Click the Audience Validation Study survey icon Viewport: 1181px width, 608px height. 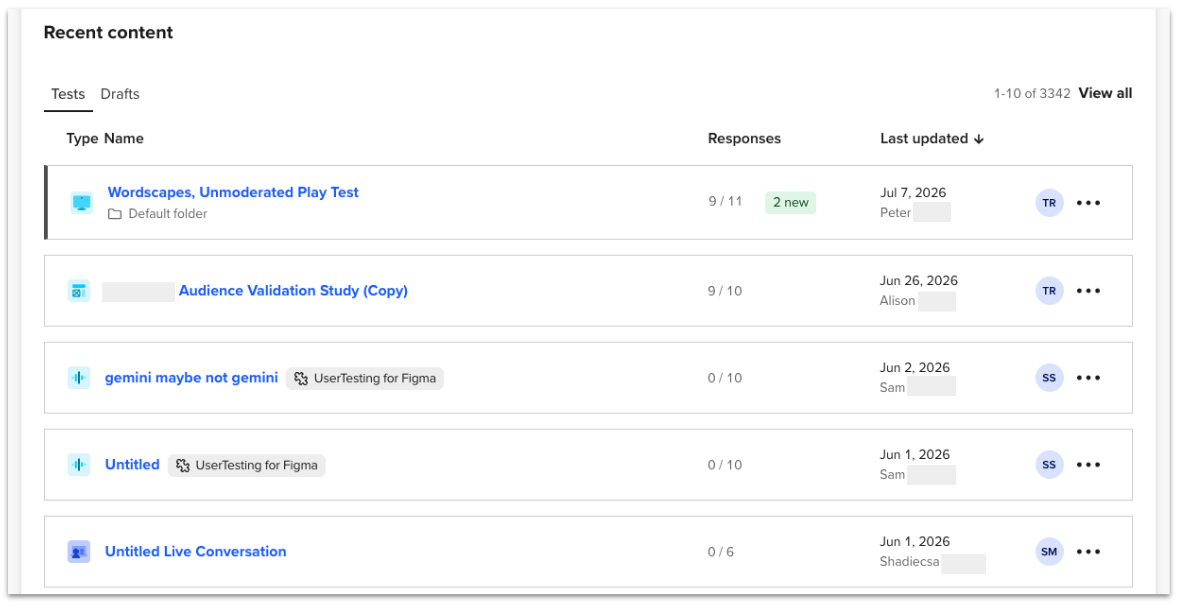point(78,291)
